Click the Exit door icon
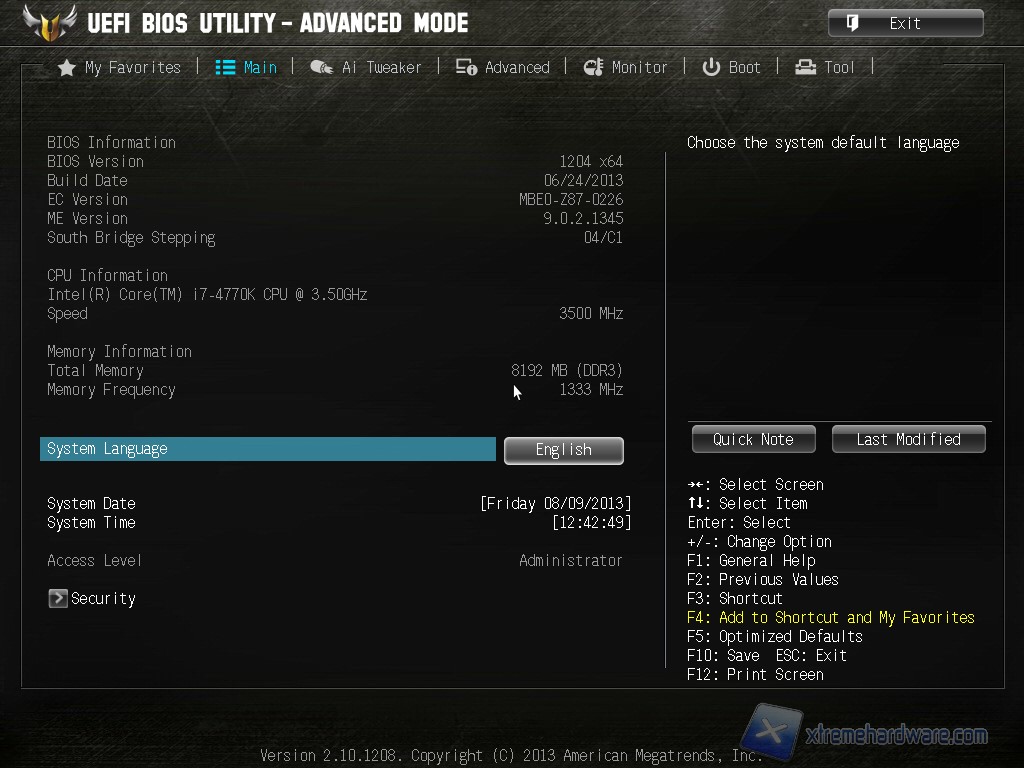This screenshot has width=1024, height=768. 852,24
